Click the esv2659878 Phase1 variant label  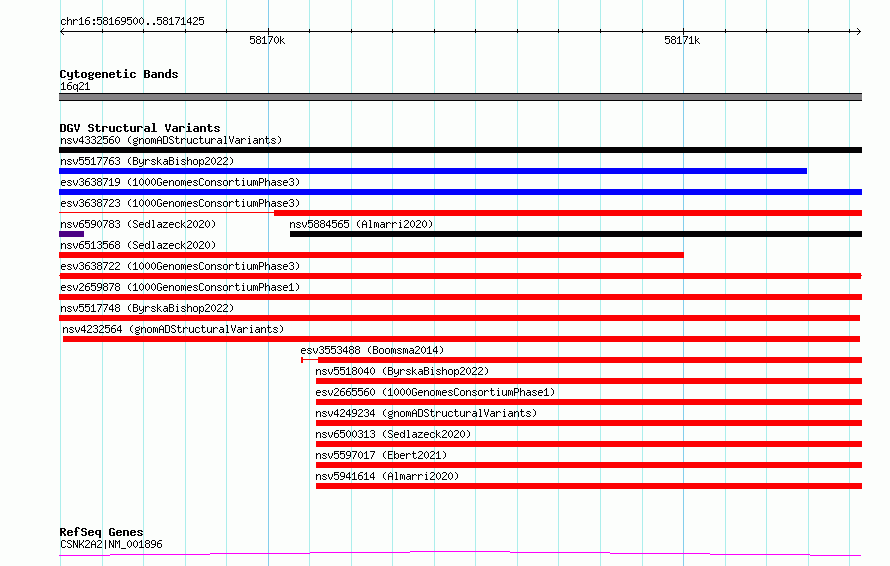point(180,287)
